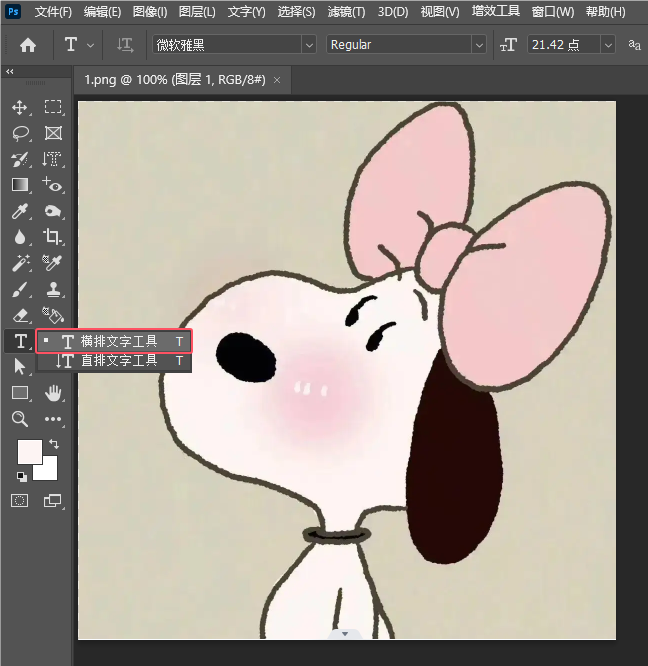The width and height of the screenshot is (648, 666).
Task: Select the Sponge tool
Action: 52,211
